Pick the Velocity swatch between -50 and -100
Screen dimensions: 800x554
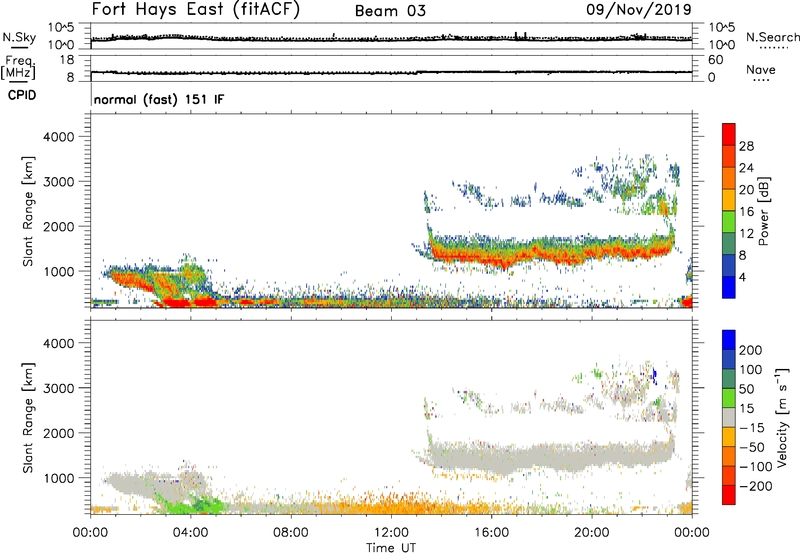pos(729,456)
